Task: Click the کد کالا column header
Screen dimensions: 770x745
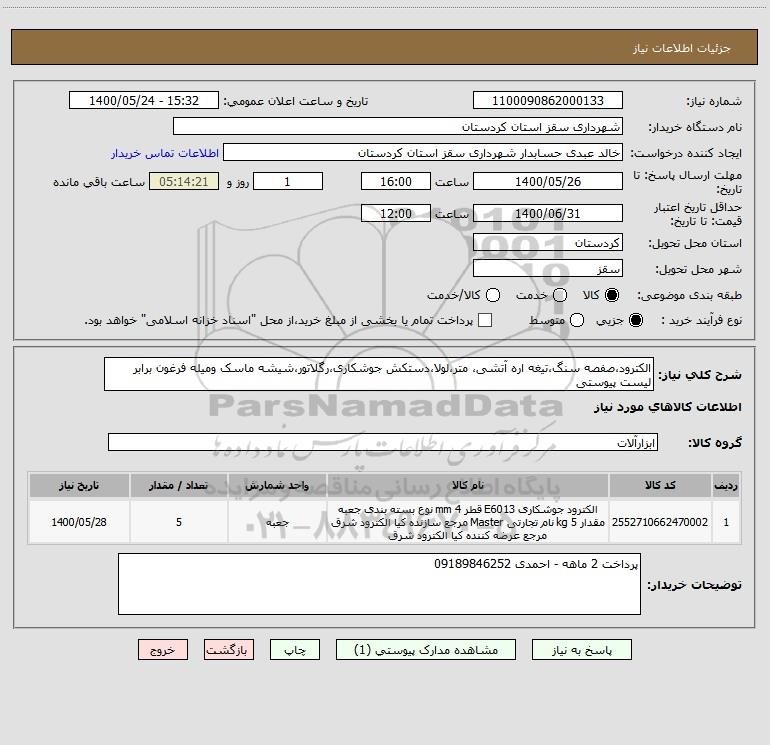Action: pyautogui.click(x=660, y=485)
